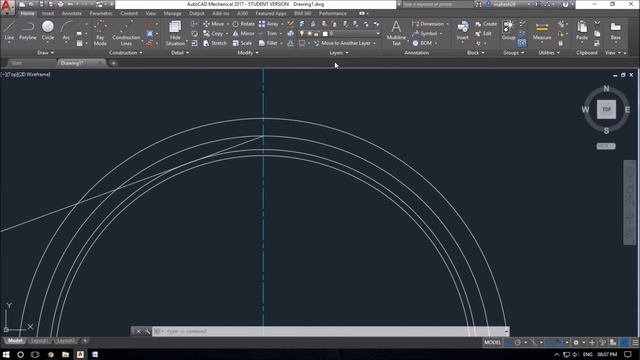Expand the Layers panel

(x=339, y=53)
